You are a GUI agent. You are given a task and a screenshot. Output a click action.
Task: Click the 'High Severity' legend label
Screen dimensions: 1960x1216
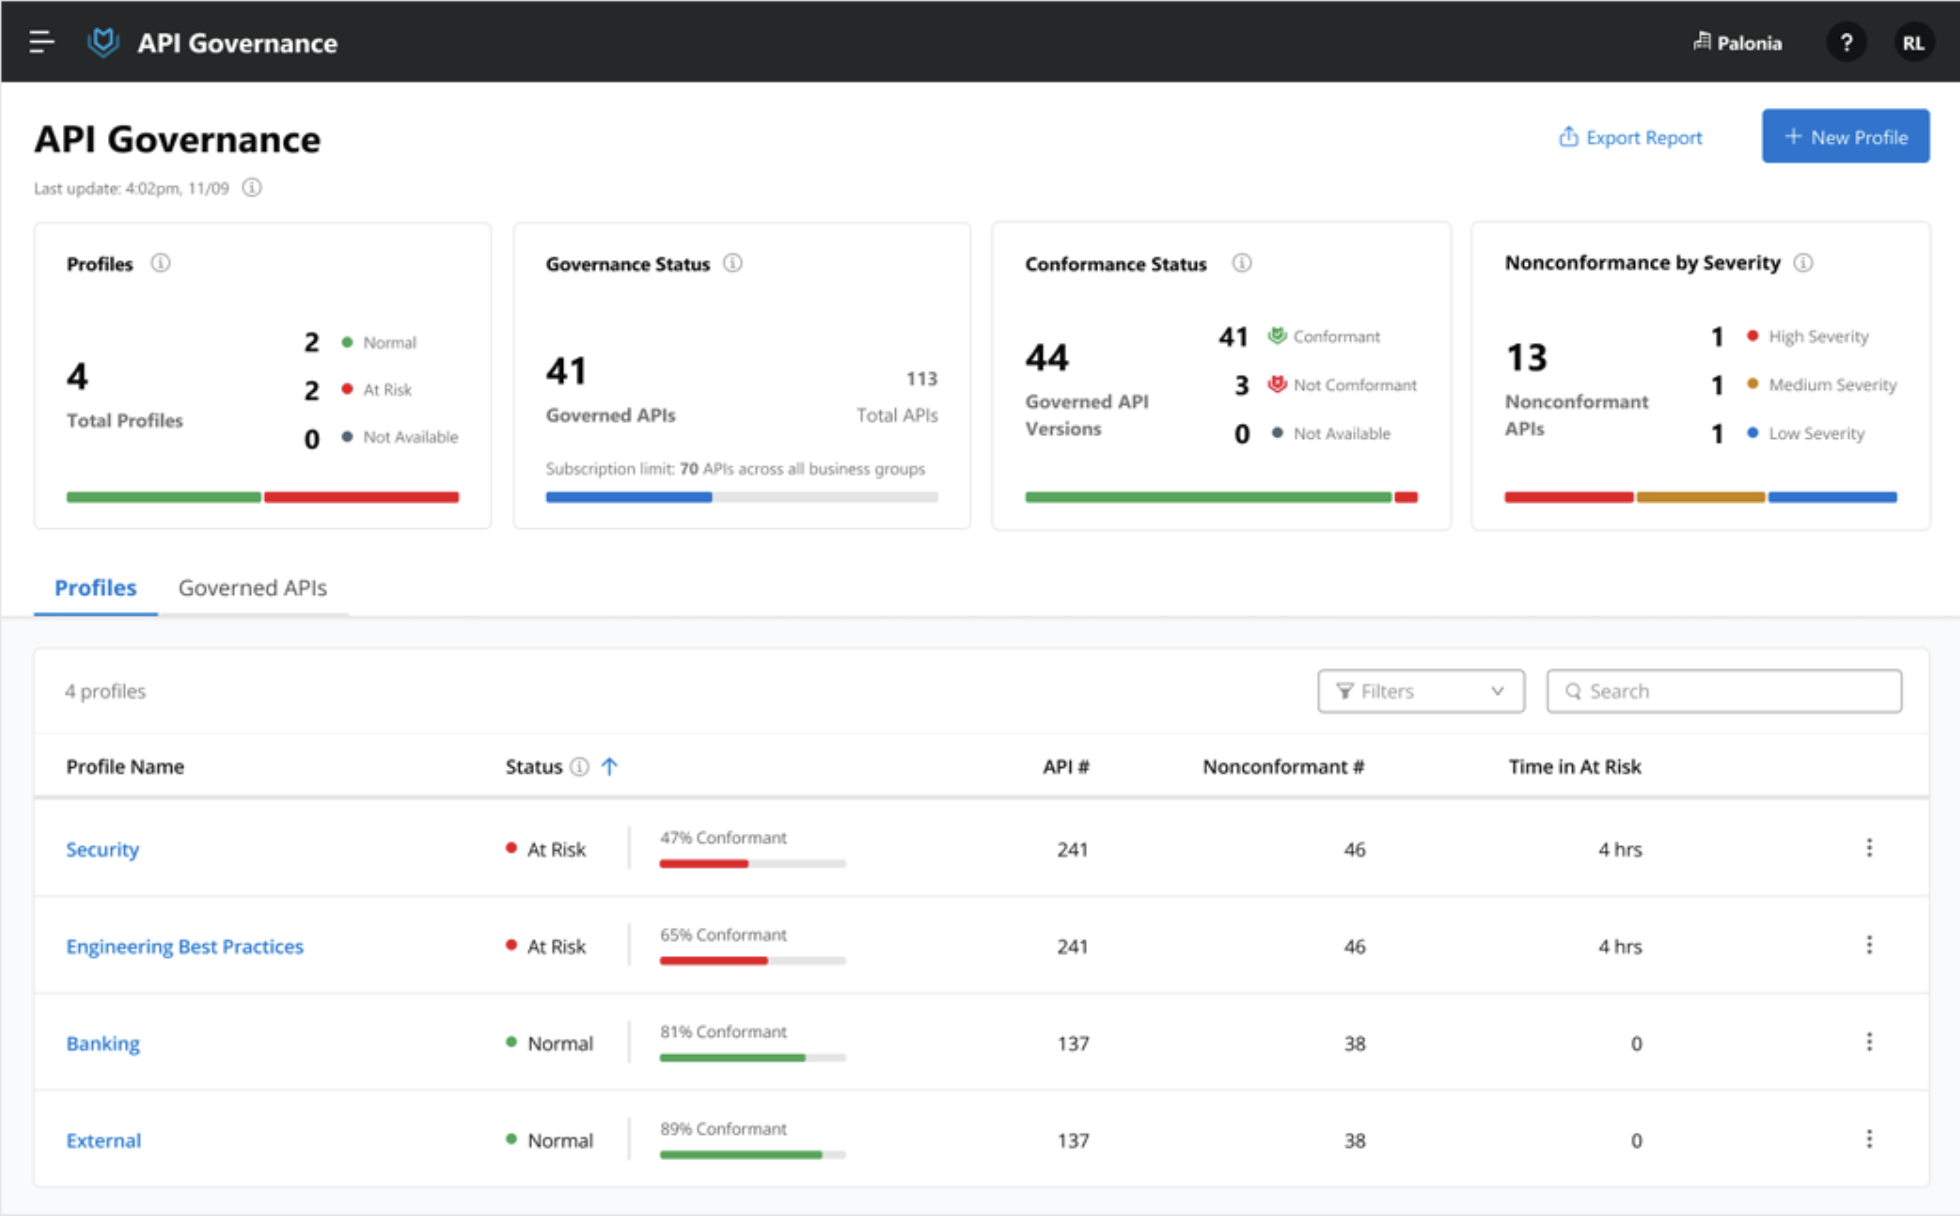click(1818, 336)
